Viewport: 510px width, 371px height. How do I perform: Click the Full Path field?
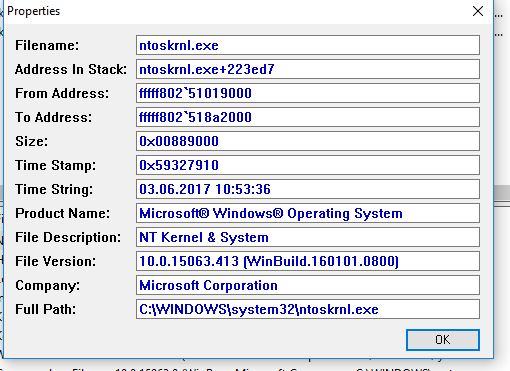click(x=308, y=309)
